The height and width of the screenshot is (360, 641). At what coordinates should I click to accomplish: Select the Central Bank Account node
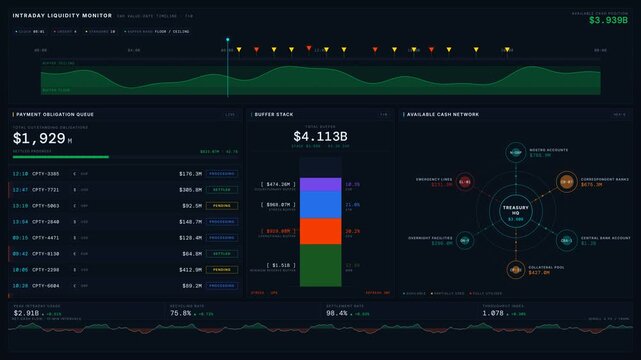point(567,240)
